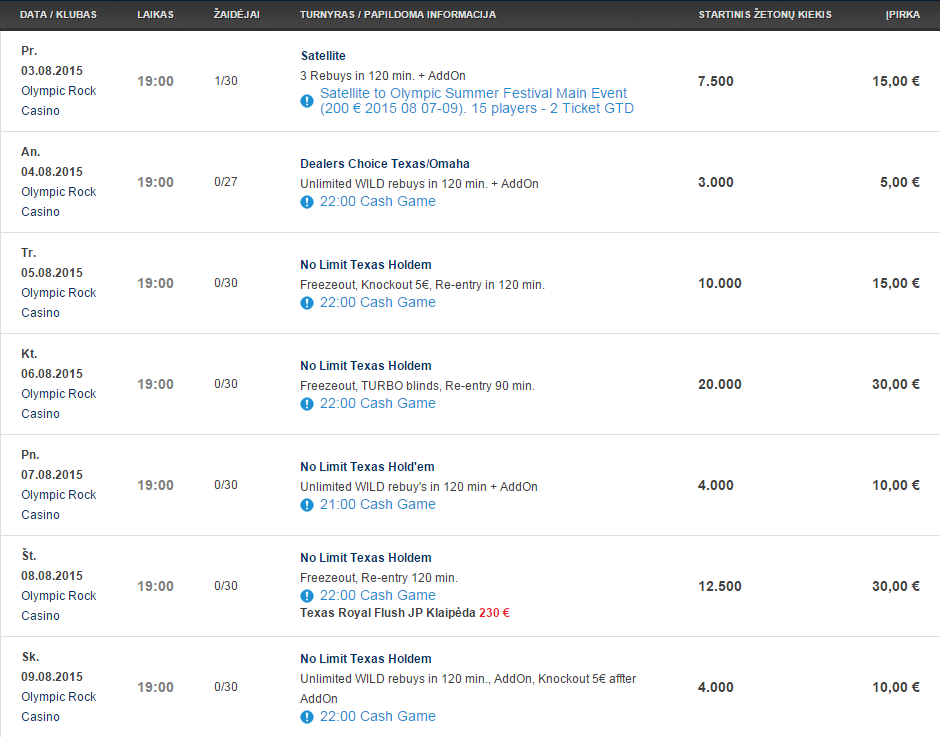Click starting chips value 3.000
940x737 pixels.
pos(716,182)
